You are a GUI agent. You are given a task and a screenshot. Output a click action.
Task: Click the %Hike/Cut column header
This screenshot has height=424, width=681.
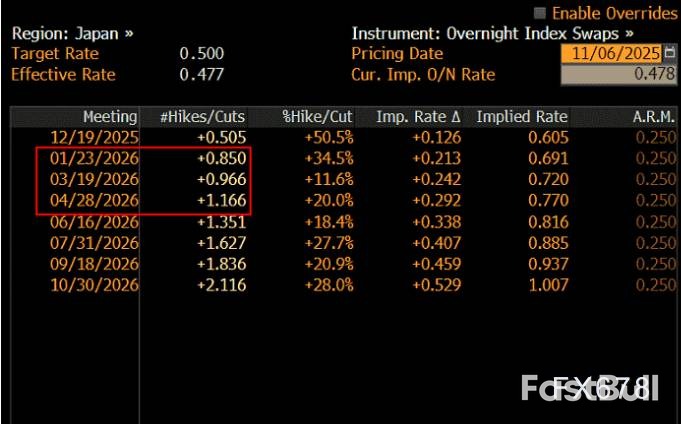318,117
